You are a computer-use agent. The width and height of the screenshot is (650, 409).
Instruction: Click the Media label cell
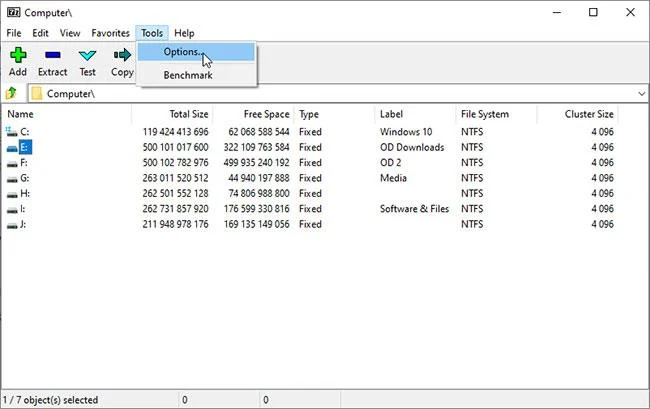click(x=393, y=178)
